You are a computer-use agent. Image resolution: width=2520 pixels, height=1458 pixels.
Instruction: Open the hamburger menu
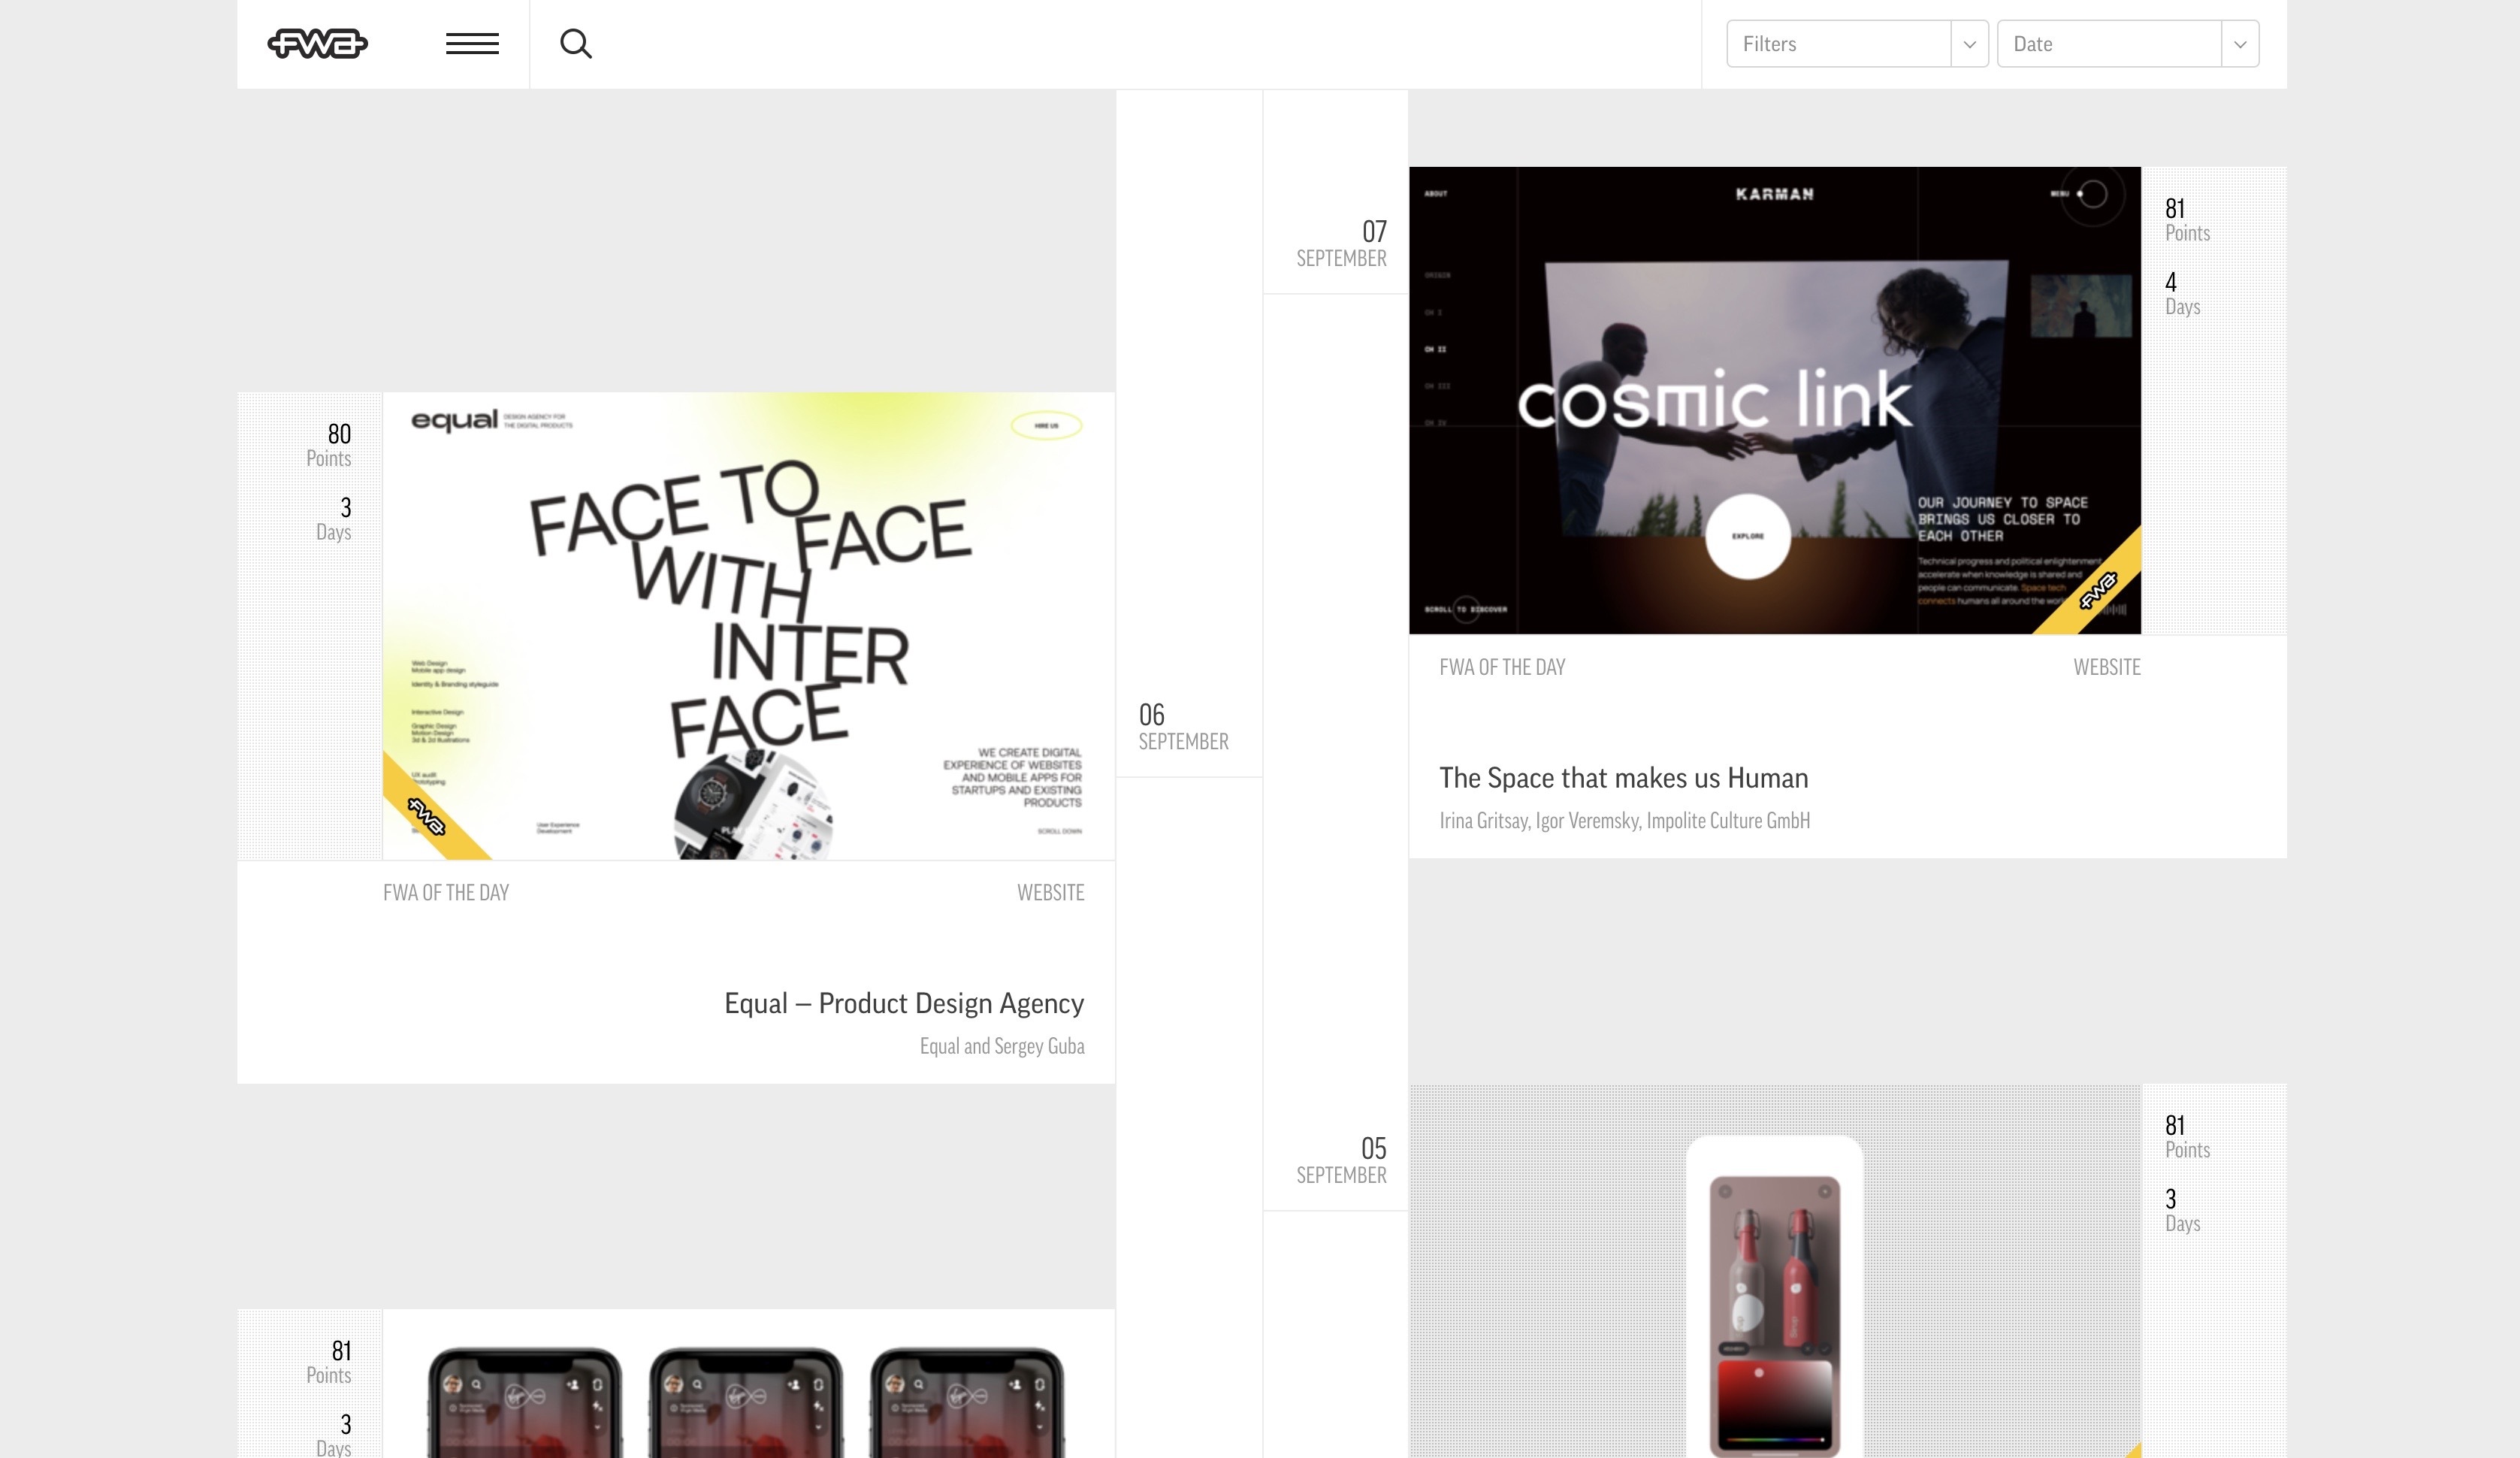tap(472, 44)
